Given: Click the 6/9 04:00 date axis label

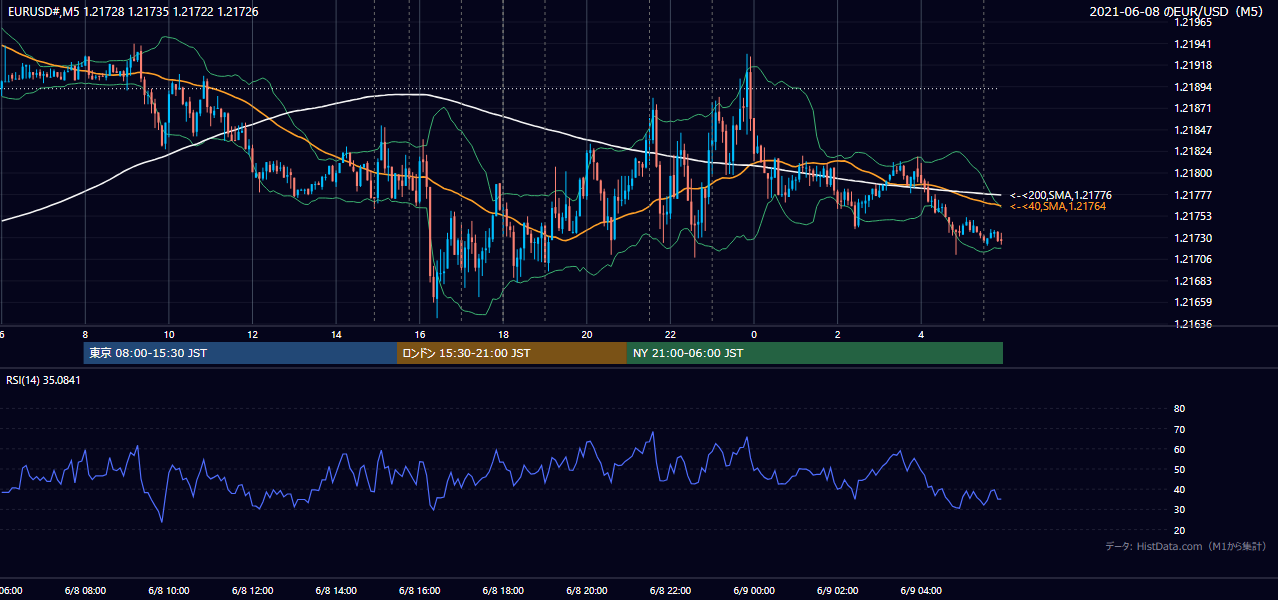Looking at the screenshot, I should pos(921,591).
